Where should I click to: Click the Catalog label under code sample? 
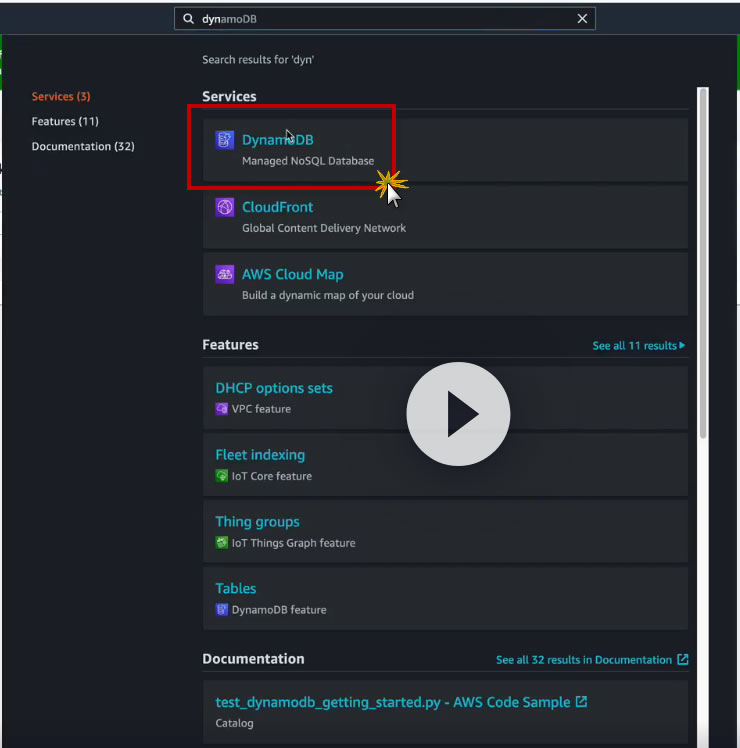coord(234,723)
